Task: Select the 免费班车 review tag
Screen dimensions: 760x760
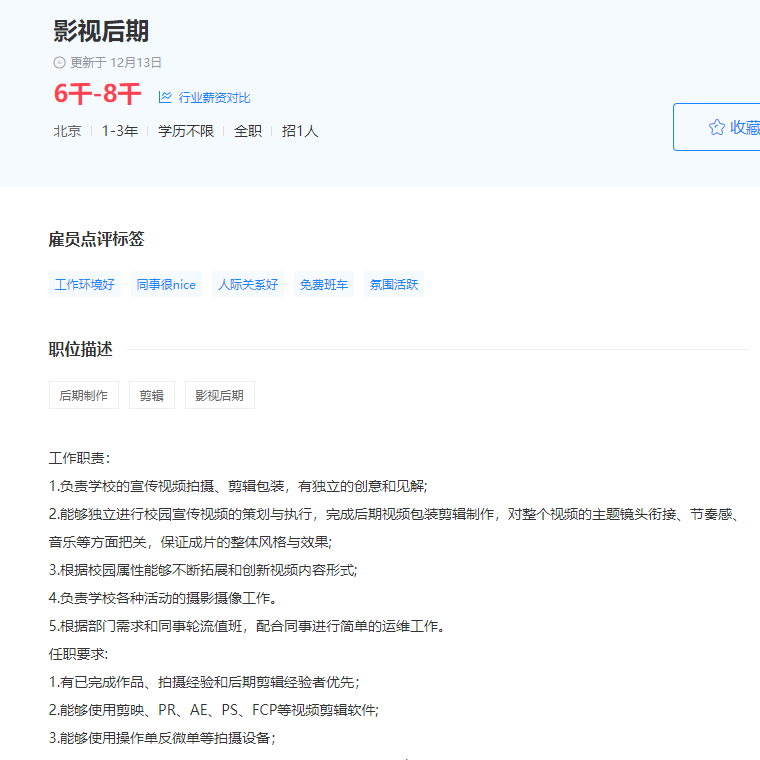Action: [324, 285]
